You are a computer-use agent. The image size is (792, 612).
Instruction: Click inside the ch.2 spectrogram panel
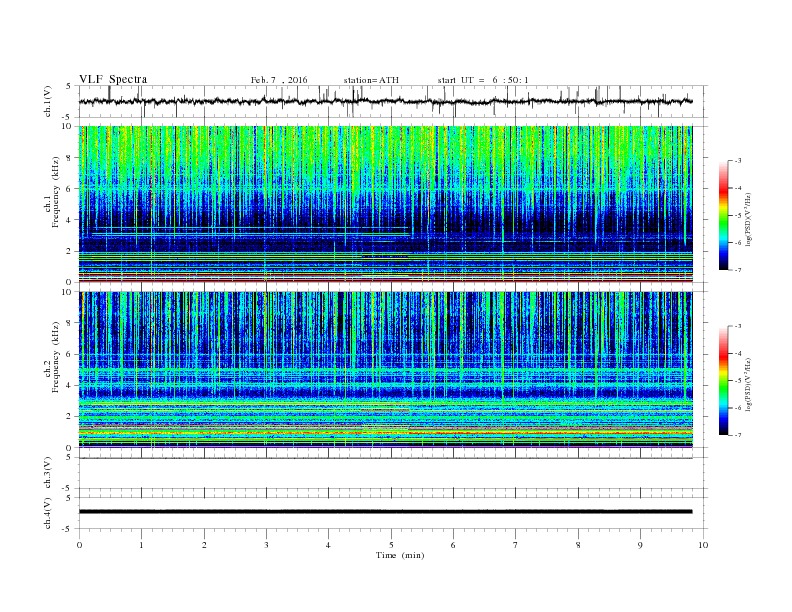click(385, 369)
